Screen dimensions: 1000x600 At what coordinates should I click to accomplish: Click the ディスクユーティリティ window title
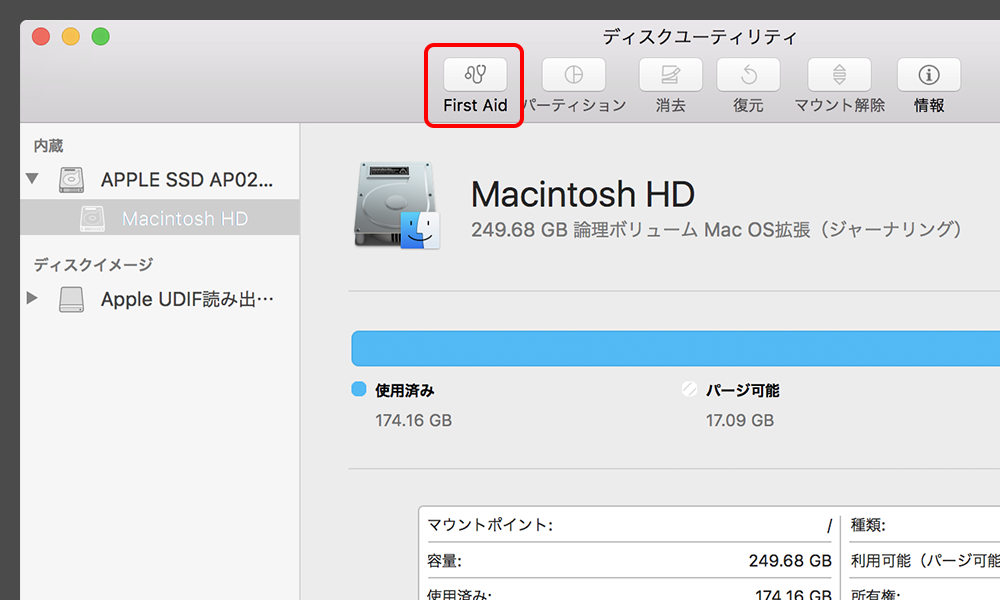[x=700, y=37]
